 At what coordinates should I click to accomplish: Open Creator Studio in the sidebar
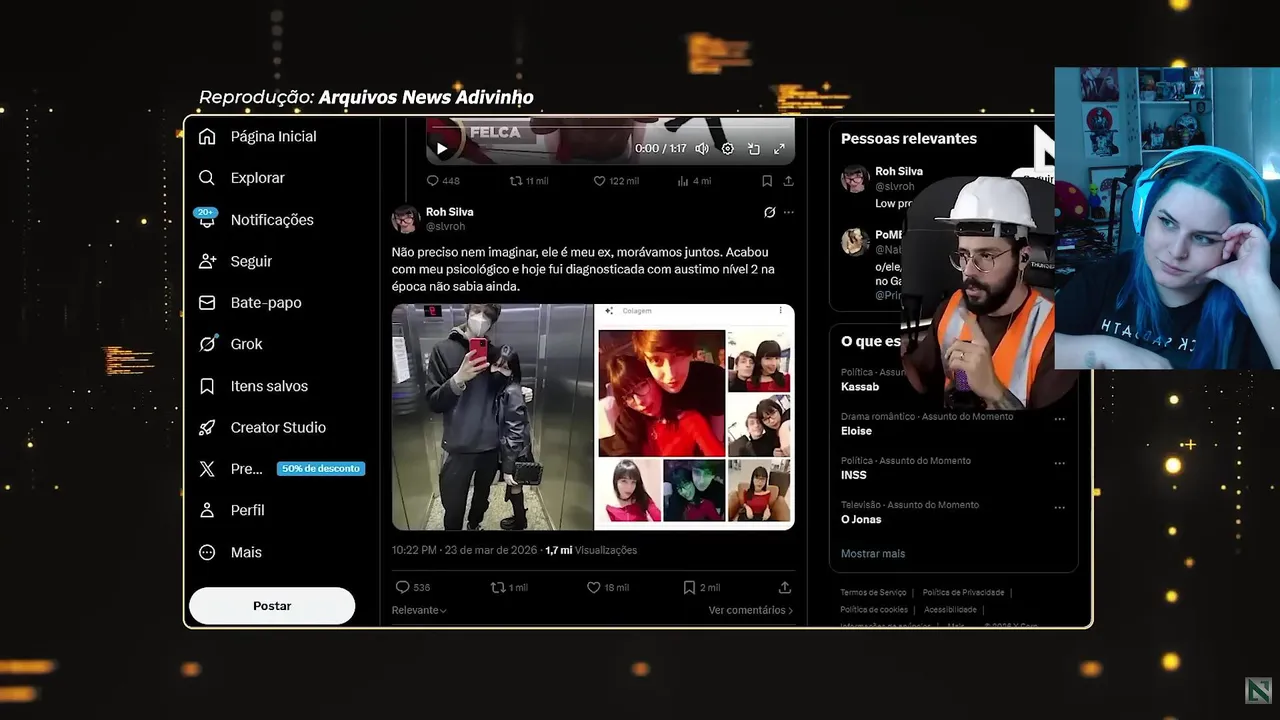(x=262, y=427)
